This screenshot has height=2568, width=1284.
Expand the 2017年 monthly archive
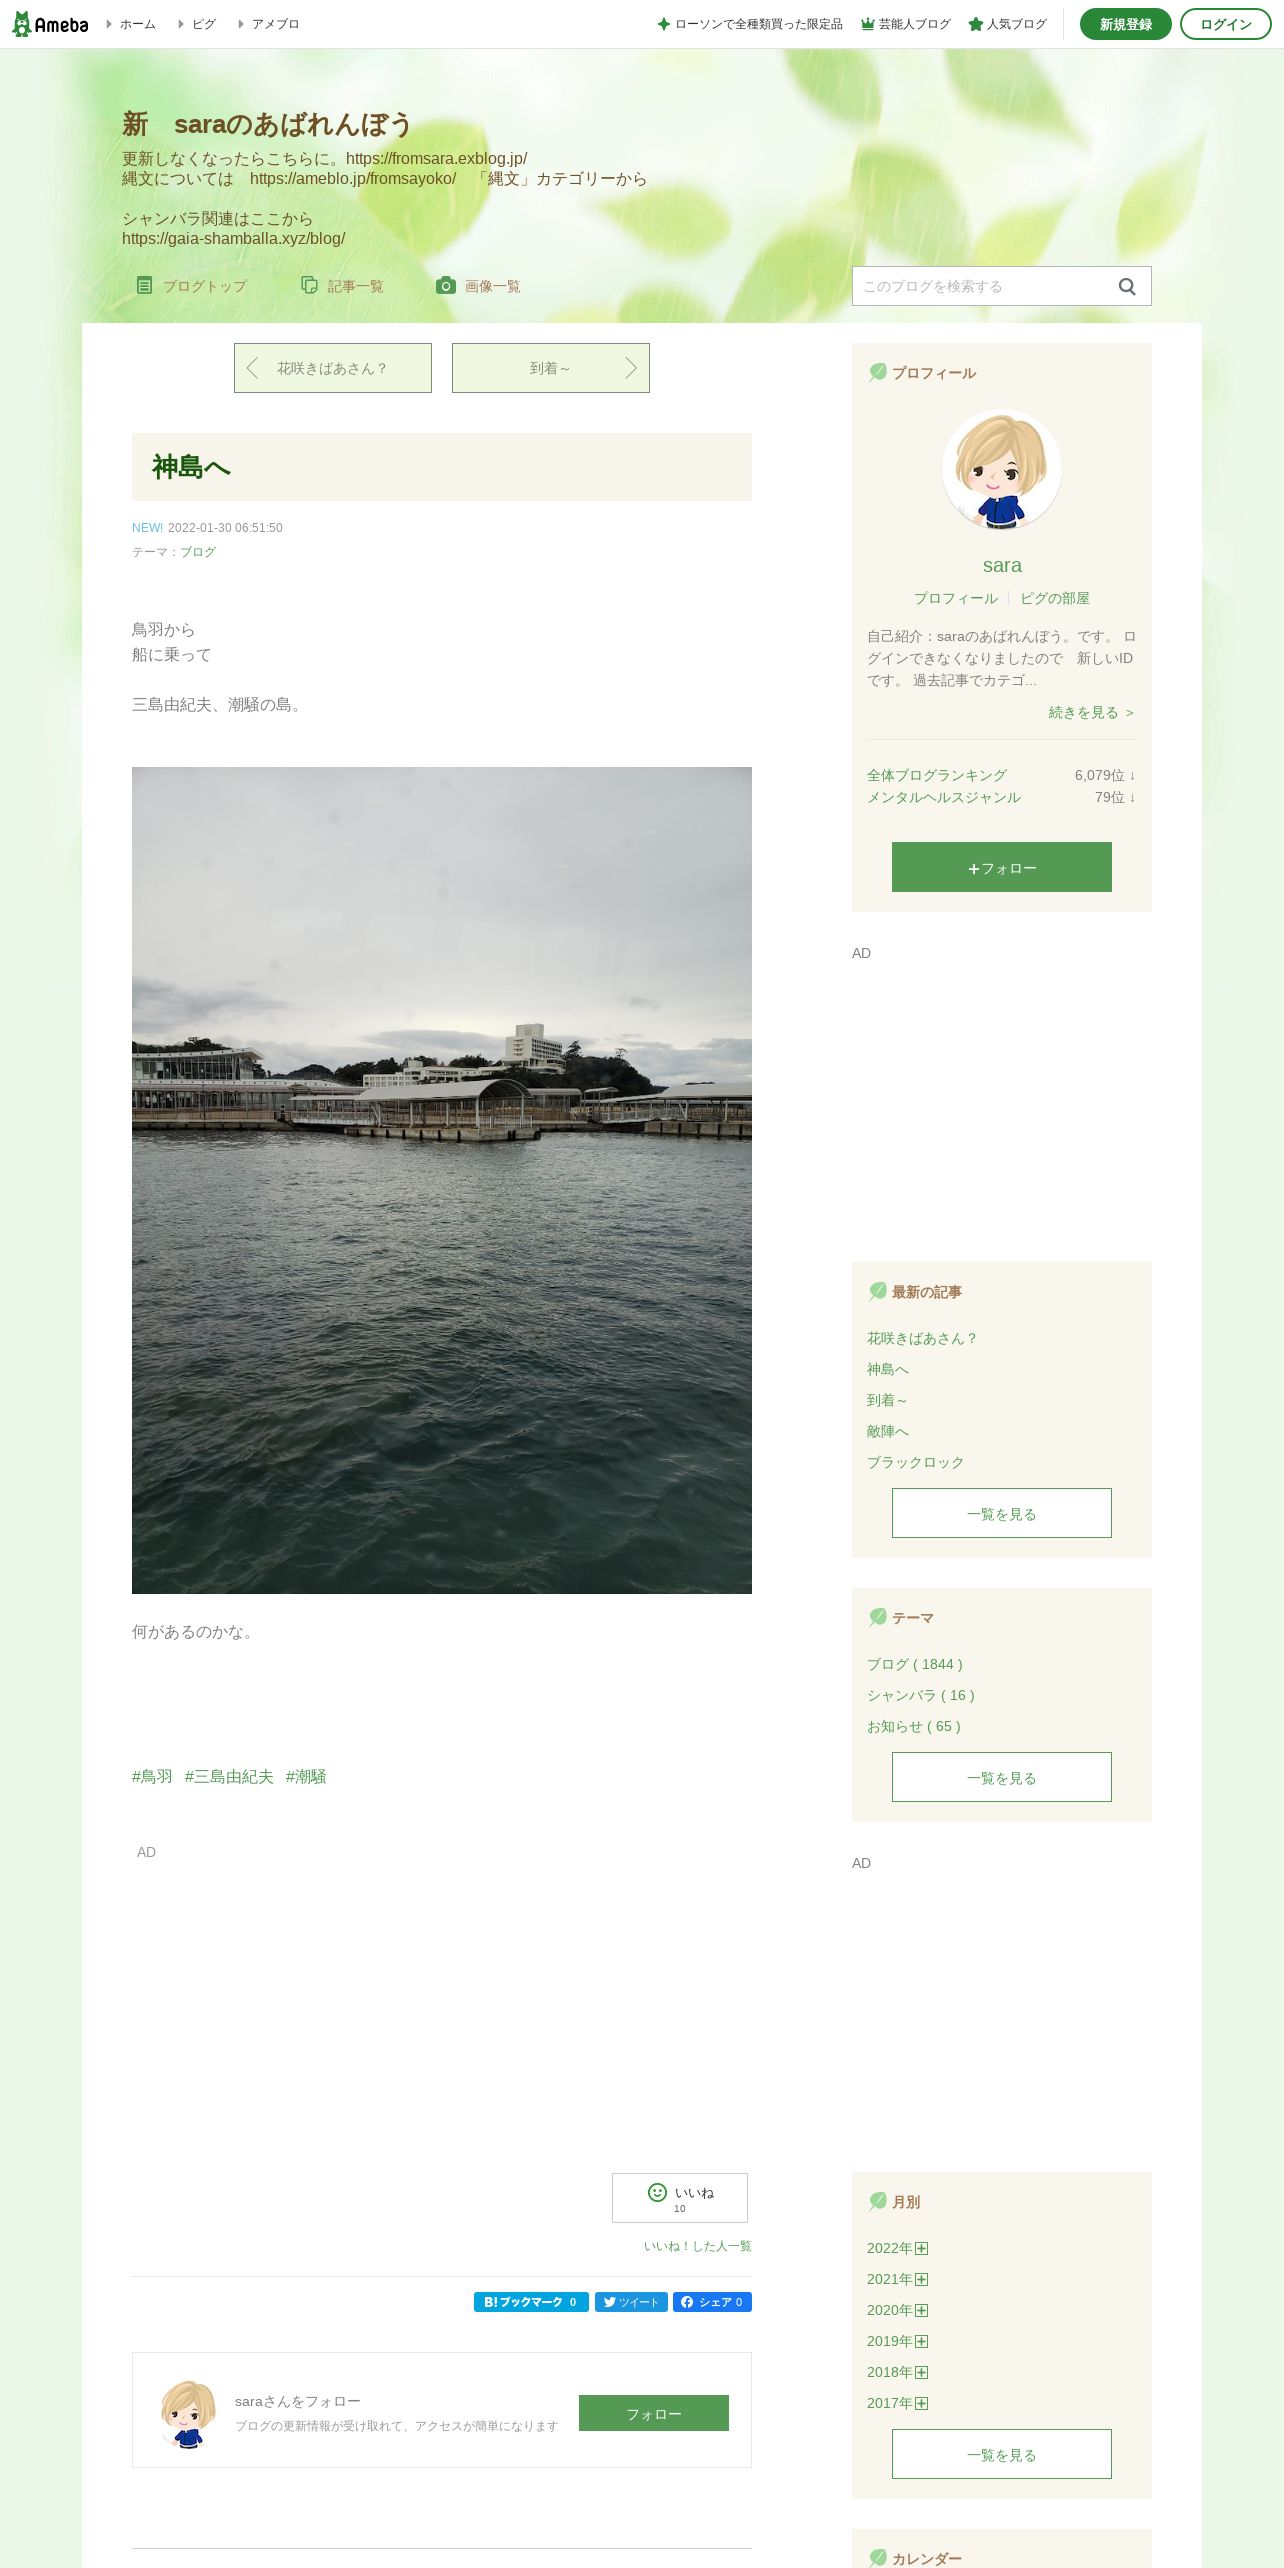922,2403
